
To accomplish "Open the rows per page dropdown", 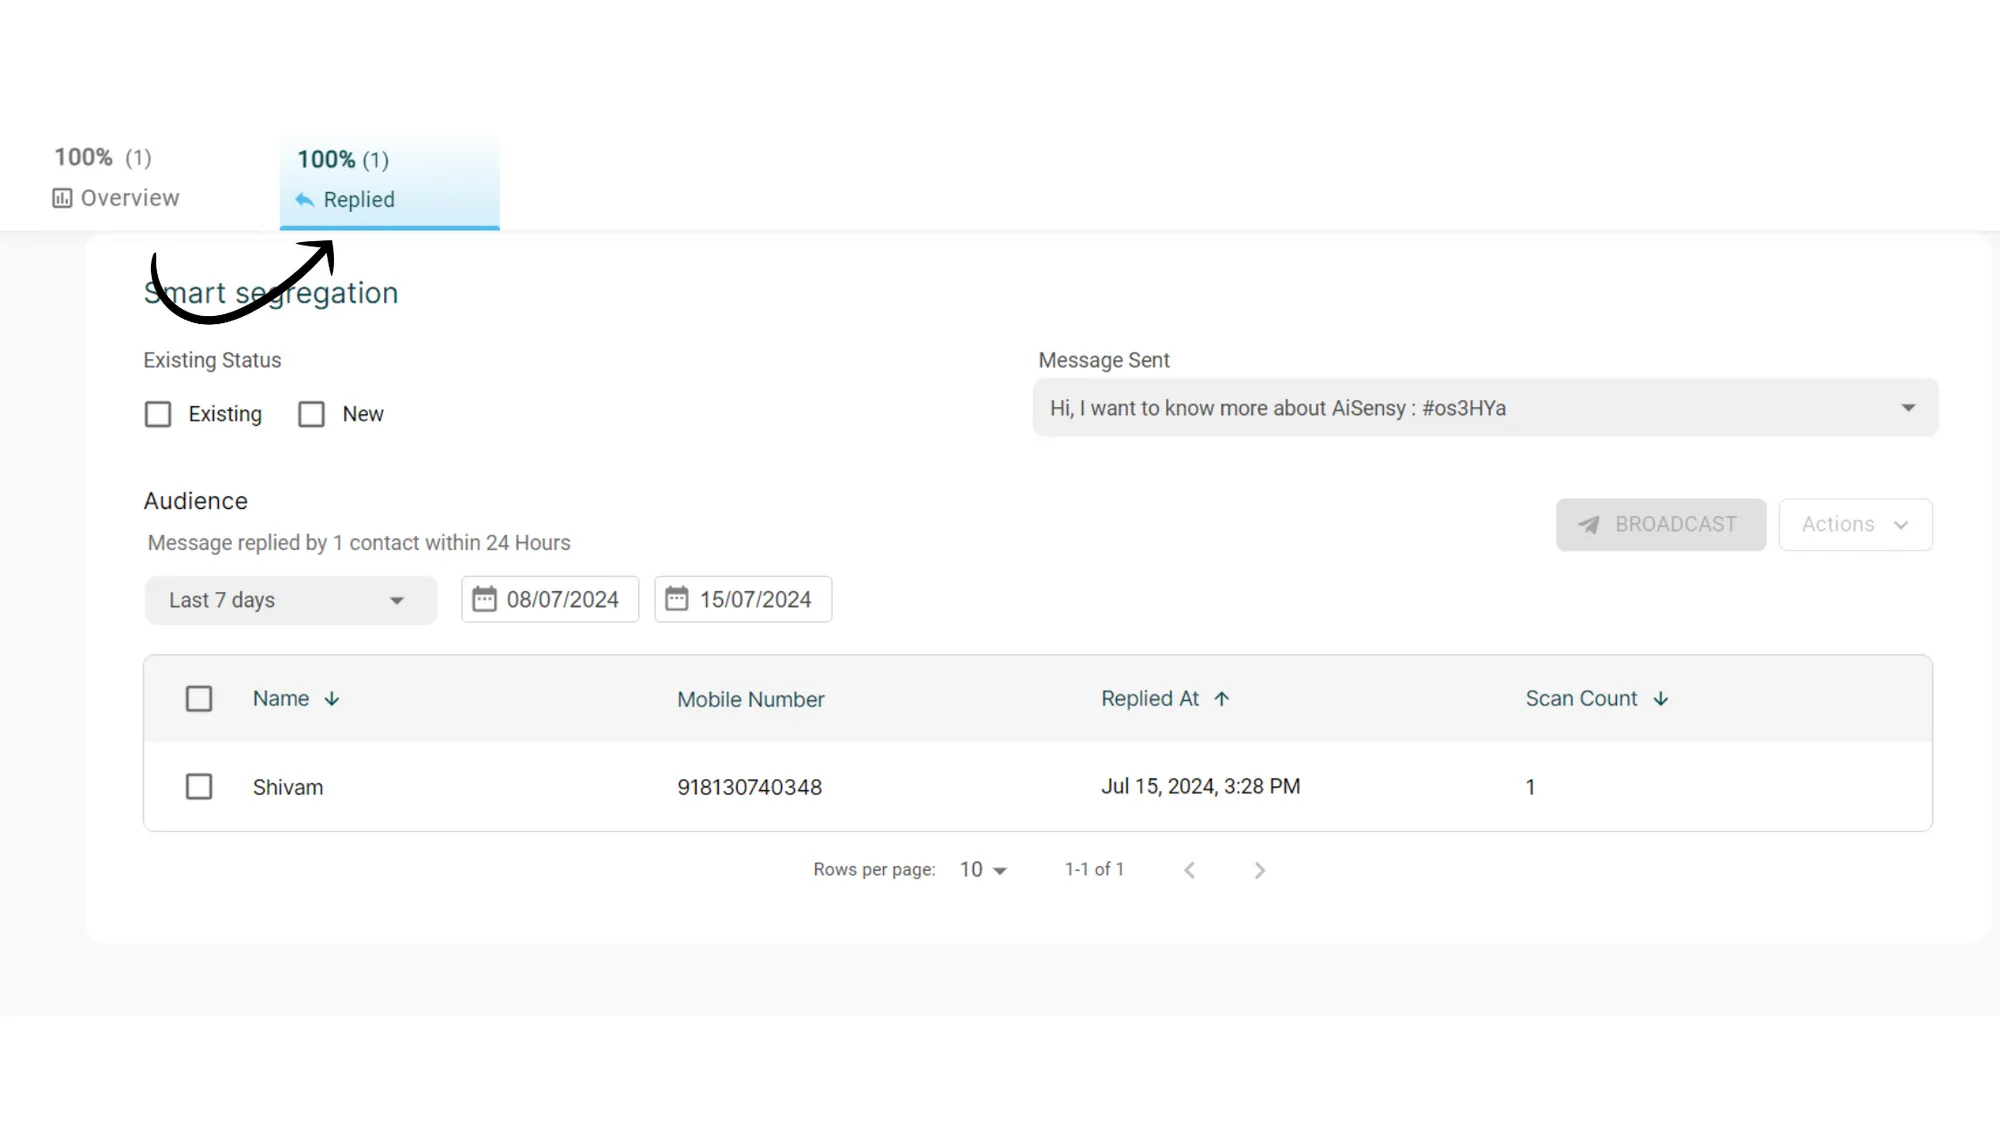I will coord(984,870).
